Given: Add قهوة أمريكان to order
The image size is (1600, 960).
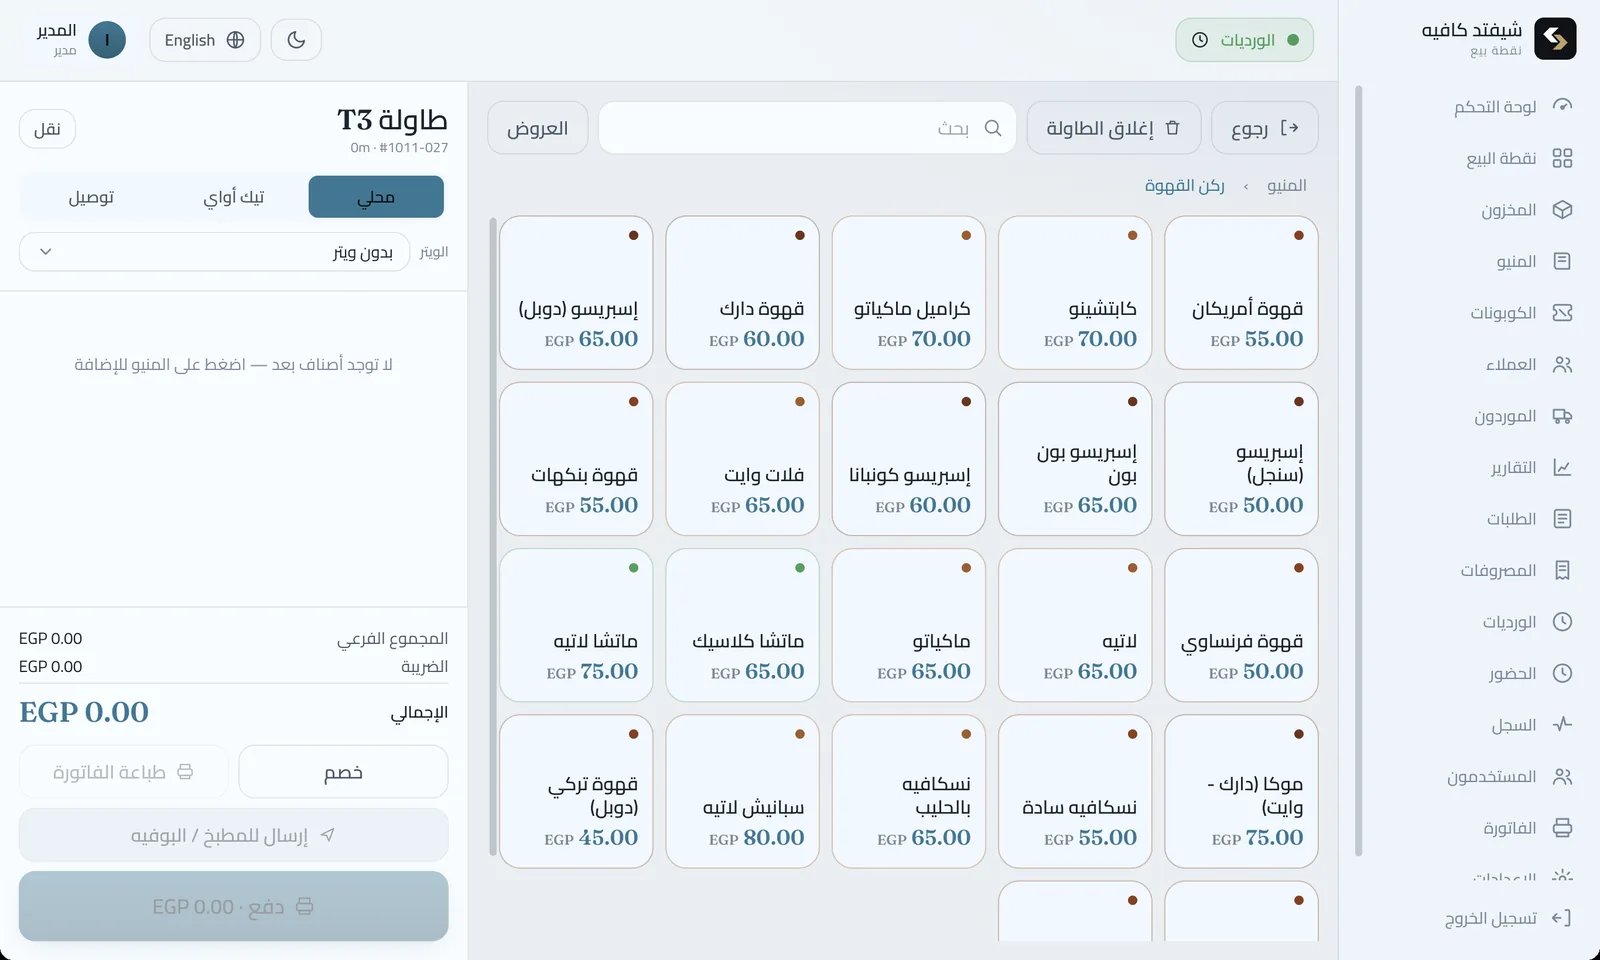Looking at the screenshot, I should click(1241, 293).
